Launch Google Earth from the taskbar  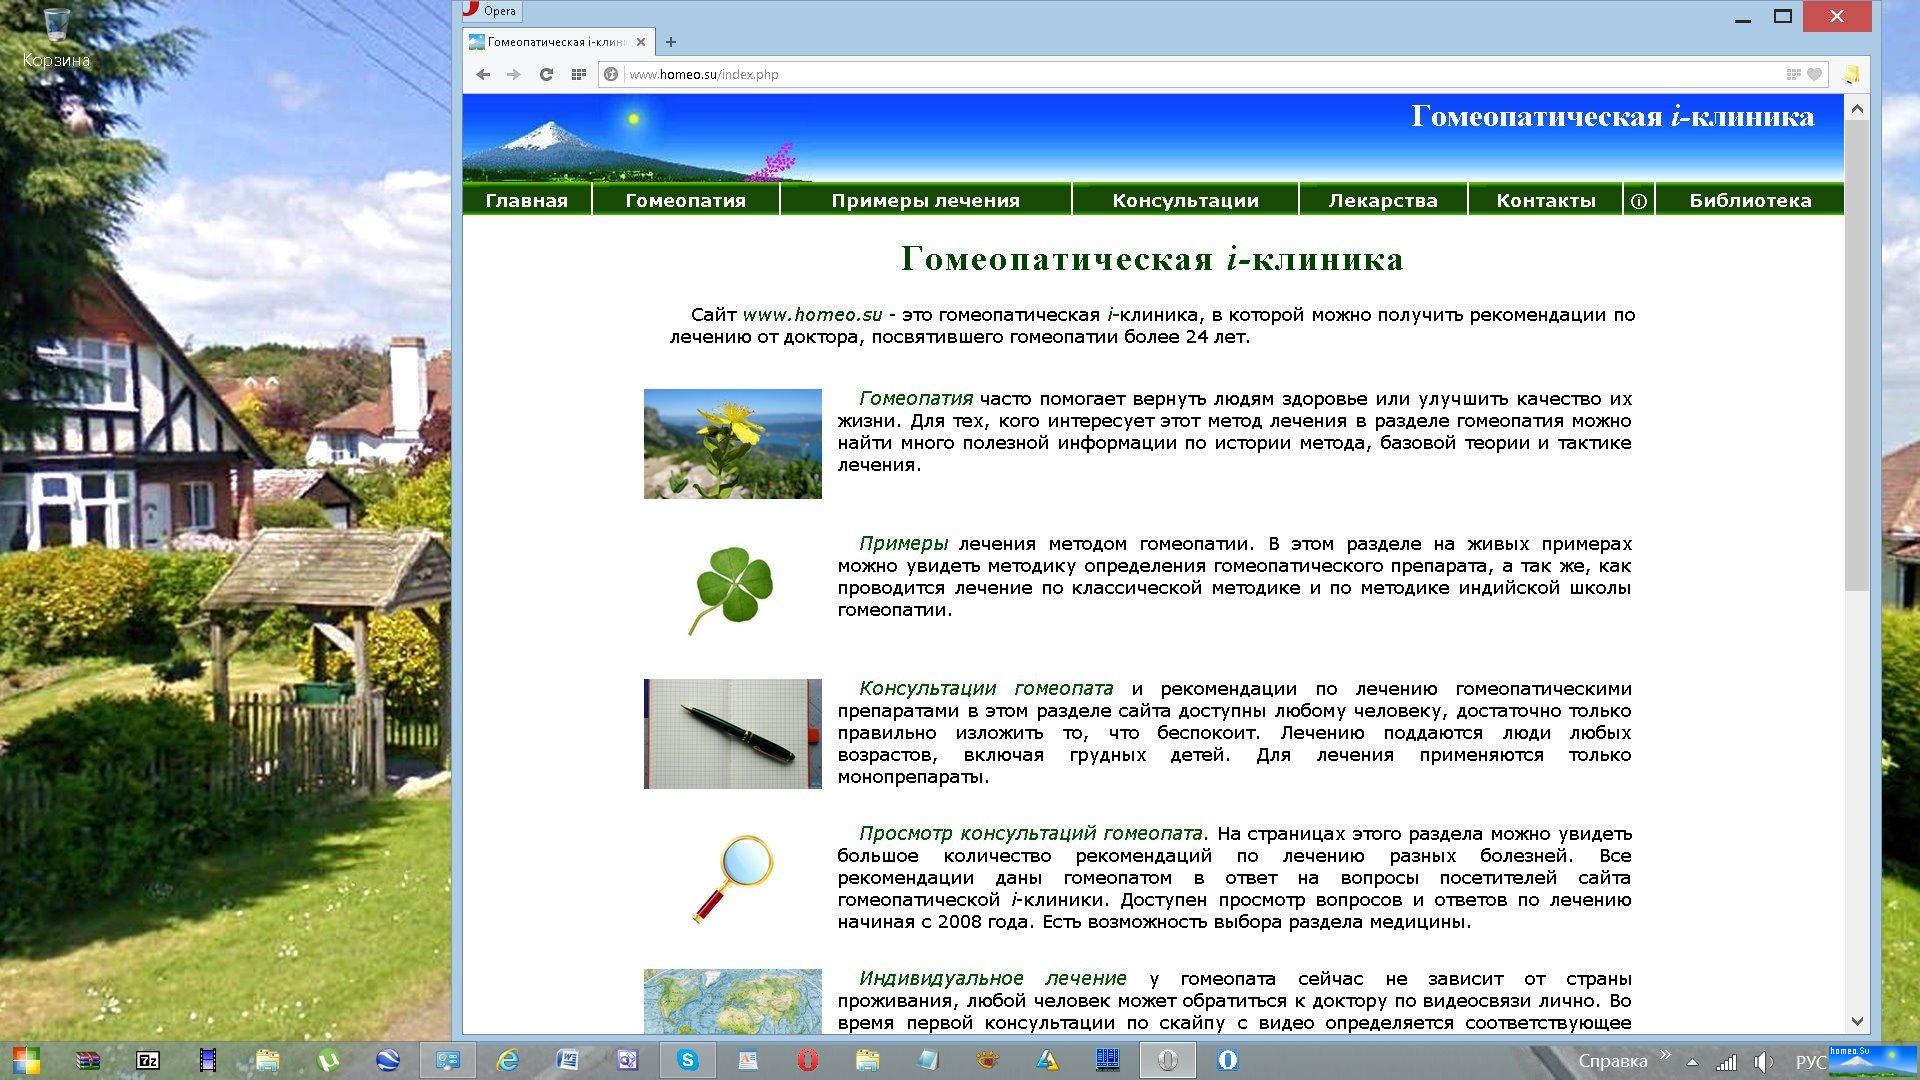(388, 1060)
